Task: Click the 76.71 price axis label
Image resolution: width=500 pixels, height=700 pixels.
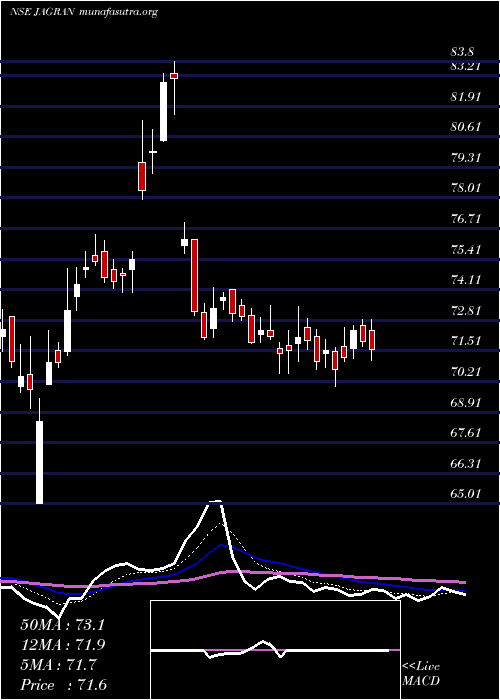Action: pos(466,219)
